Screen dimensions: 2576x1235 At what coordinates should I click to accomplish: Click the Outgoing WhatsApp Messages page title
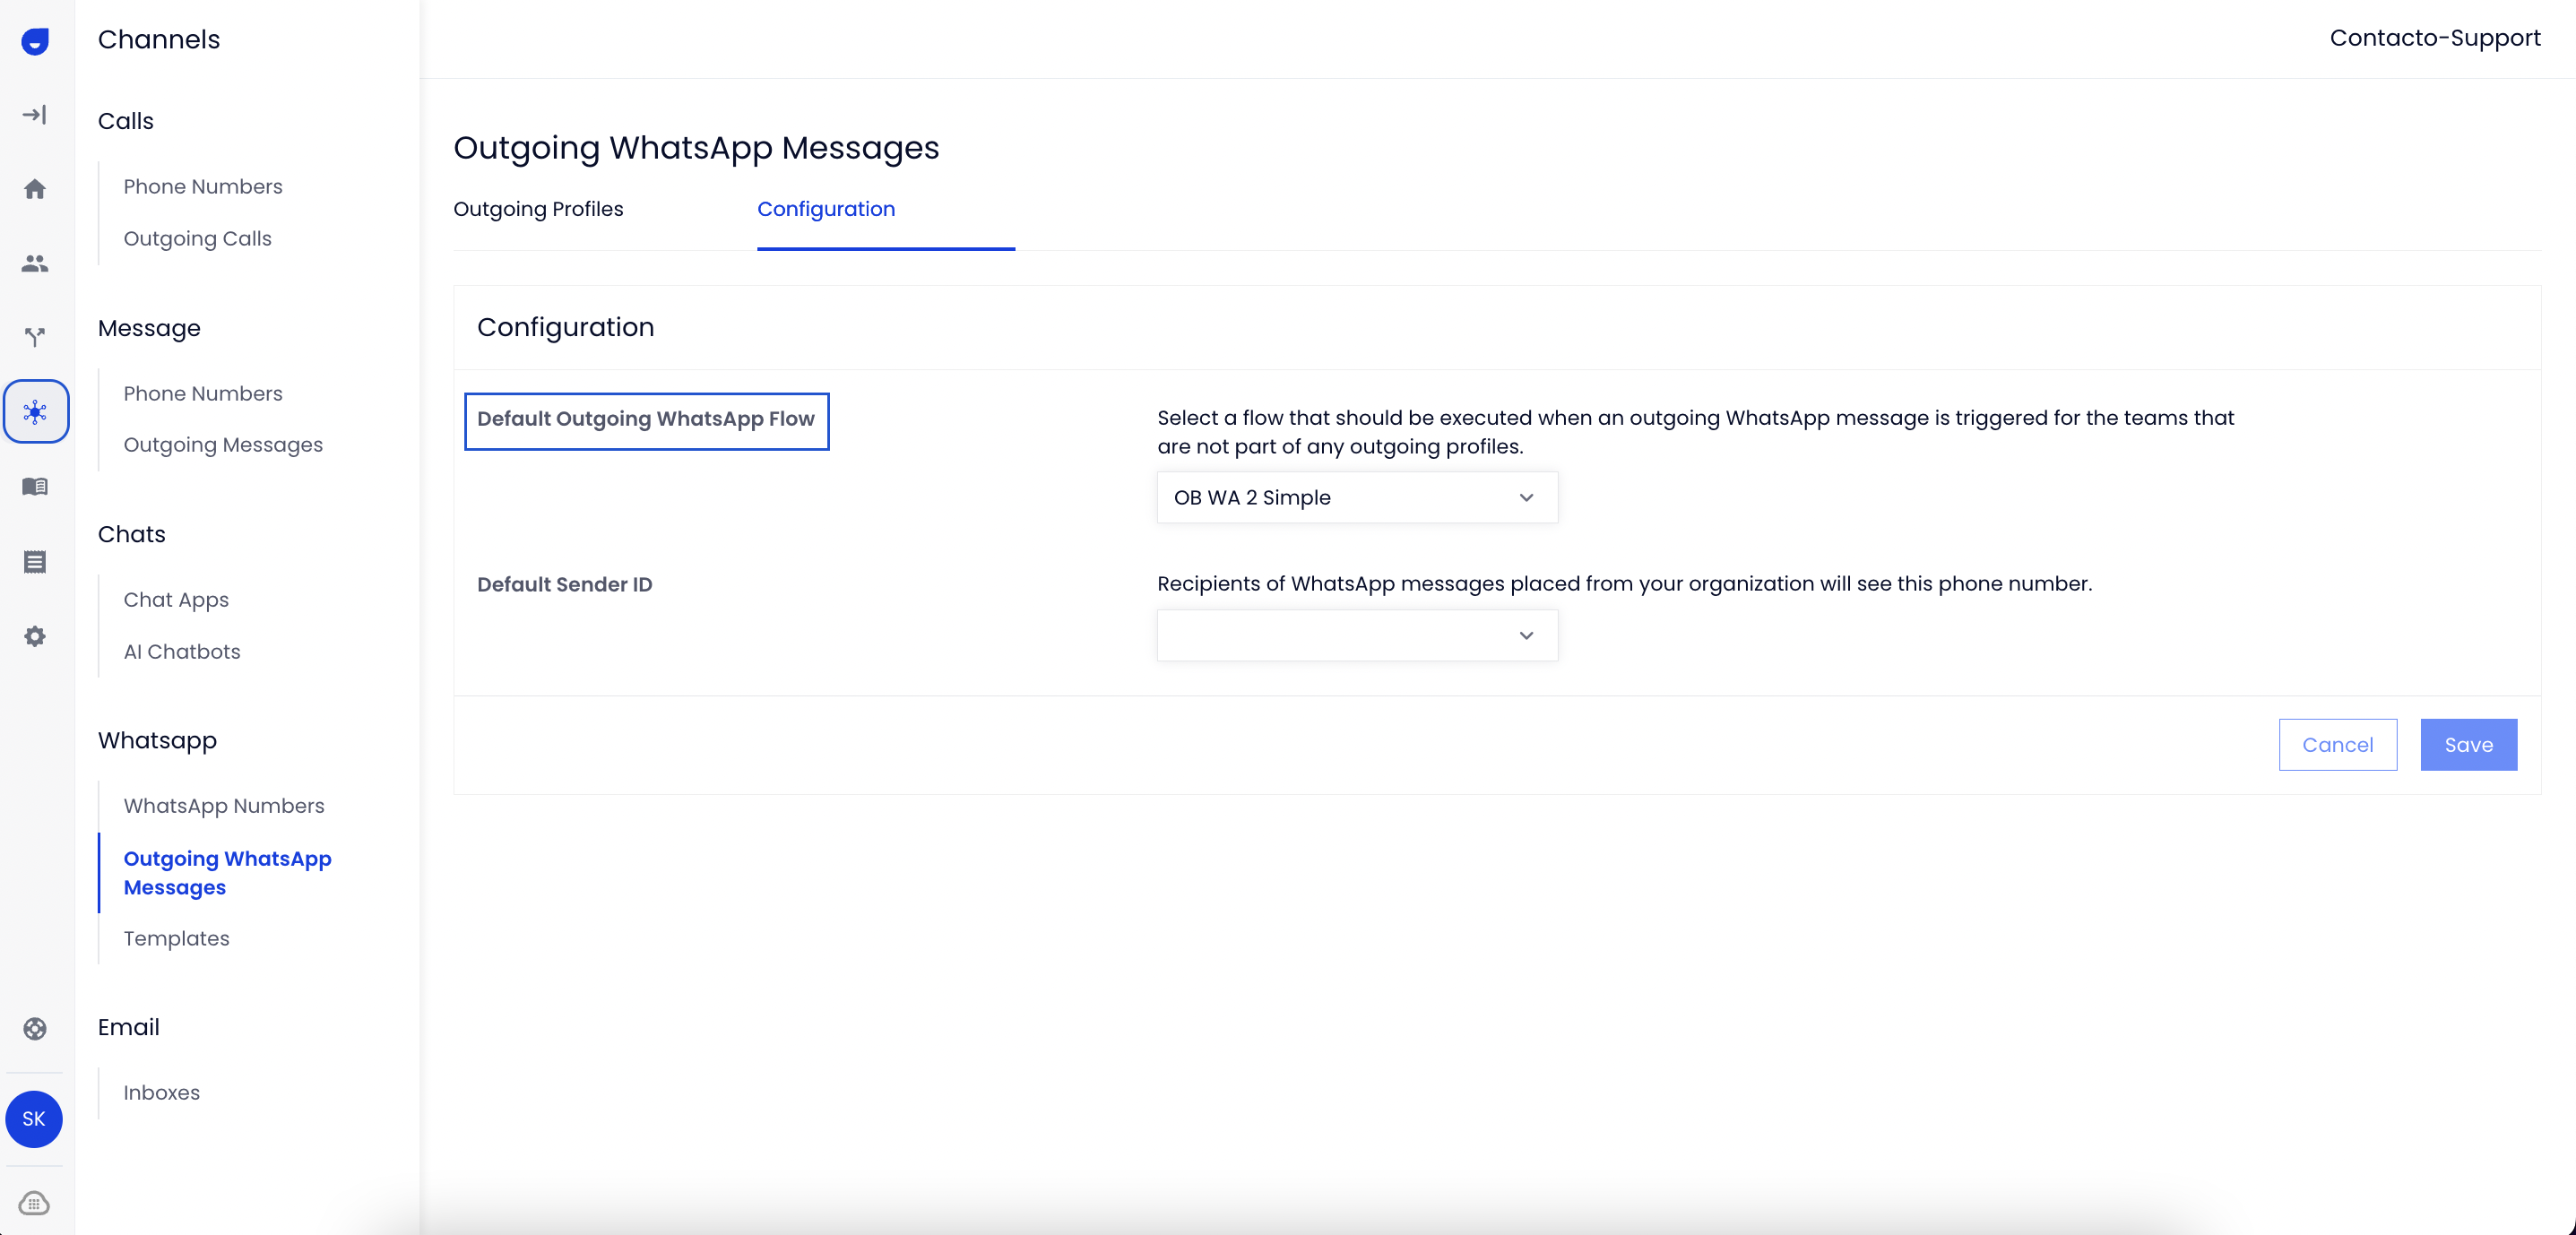pyautogui.click(x=696, y=148)
